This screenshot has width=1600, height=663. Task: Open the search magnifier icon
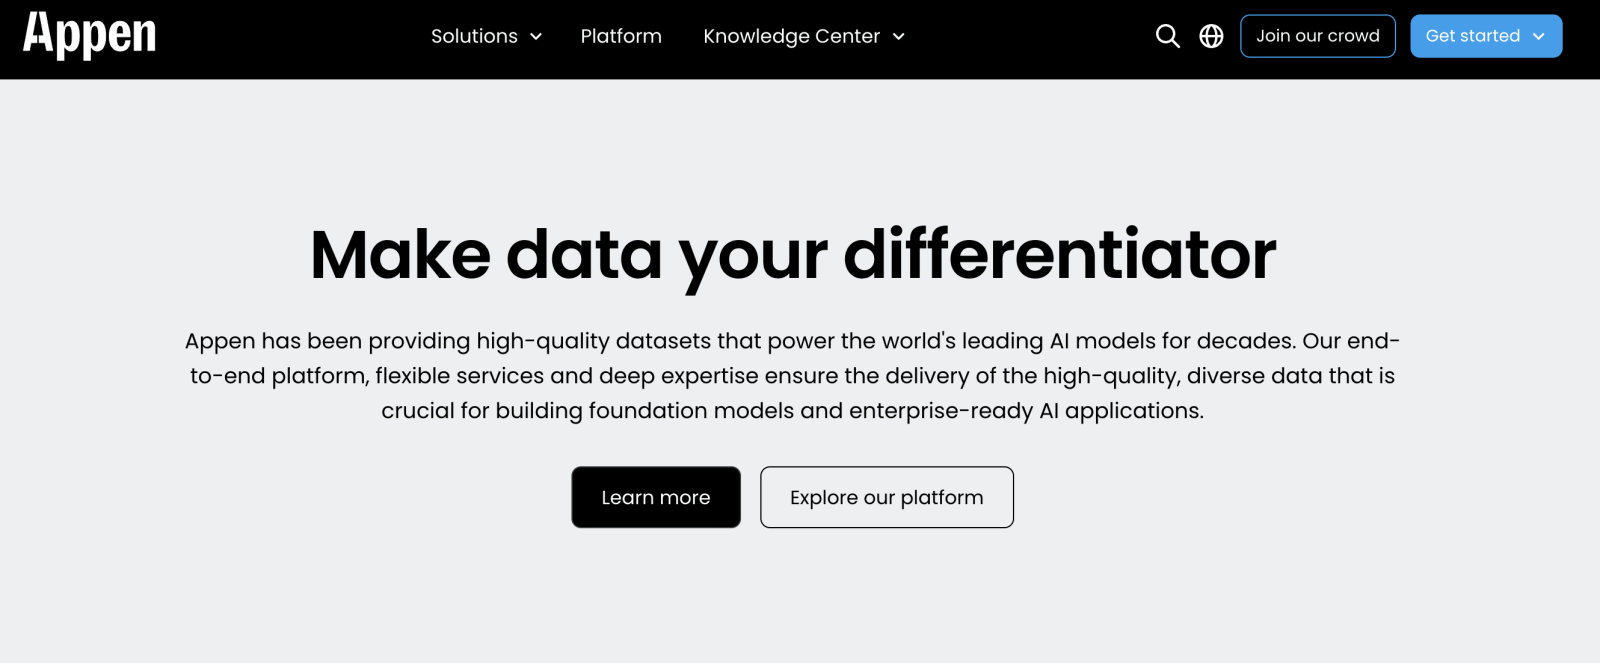1167,36
